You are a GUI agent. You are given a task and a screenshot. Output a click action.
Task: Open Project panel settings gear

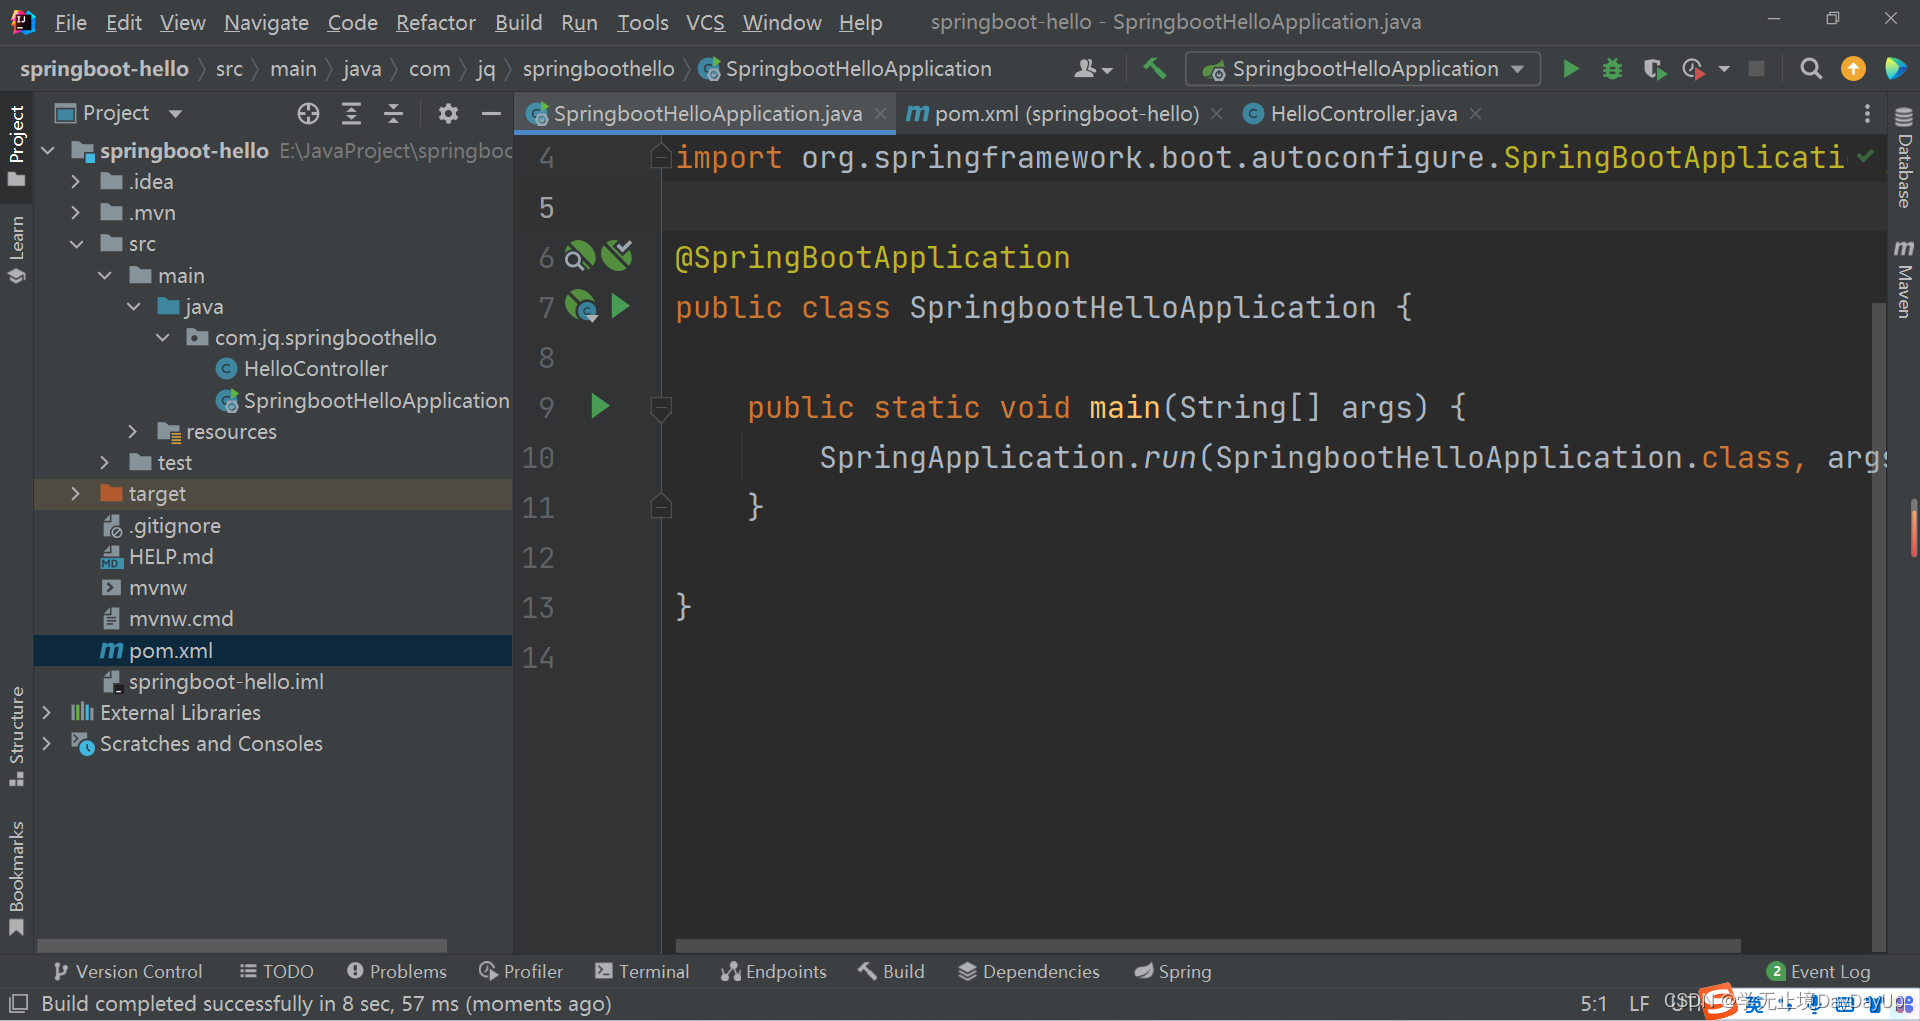[448, 113]
